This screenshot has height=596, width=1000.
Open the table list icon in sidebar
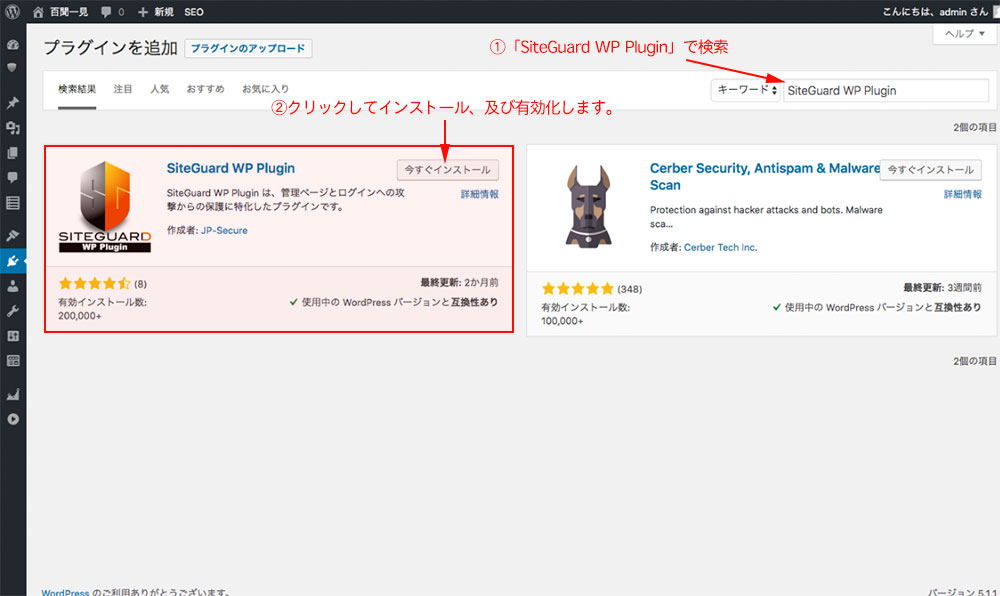pos(12,203)
